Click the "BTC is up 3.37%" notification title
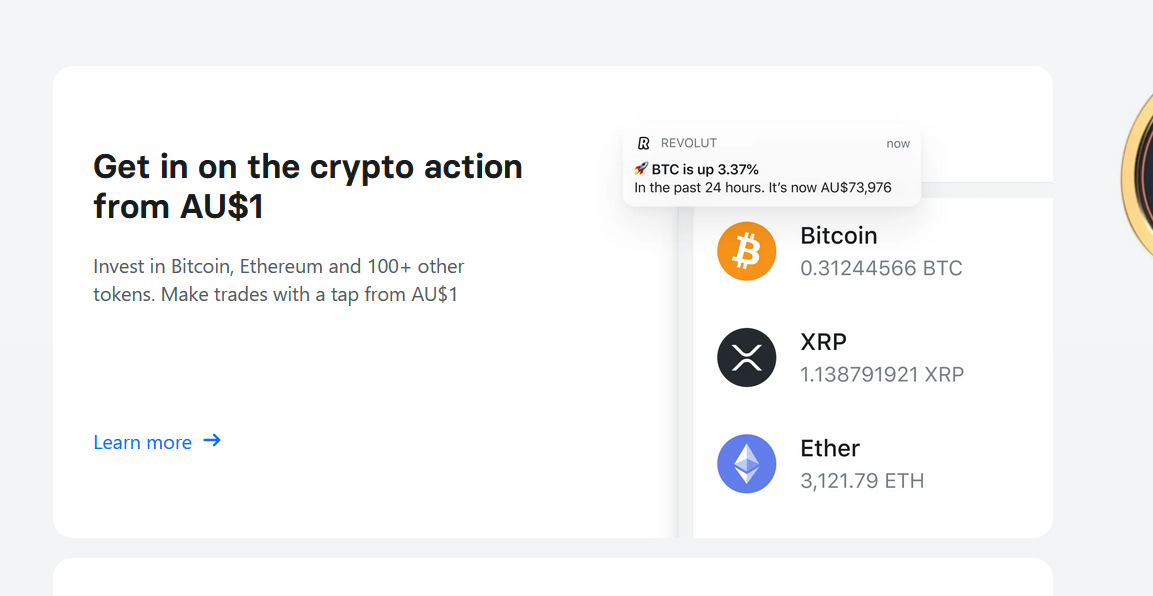 (x=705, y=169)
